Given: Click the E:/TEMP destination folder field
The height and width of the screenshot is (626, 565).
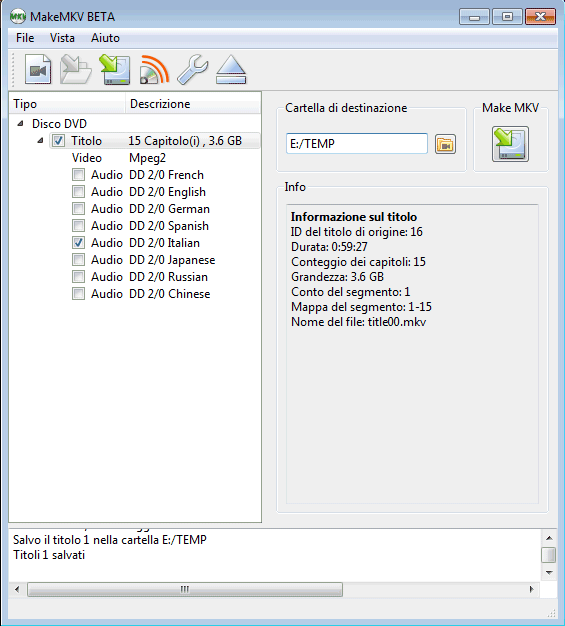Looking at the screenshot, I should [357, 144].
